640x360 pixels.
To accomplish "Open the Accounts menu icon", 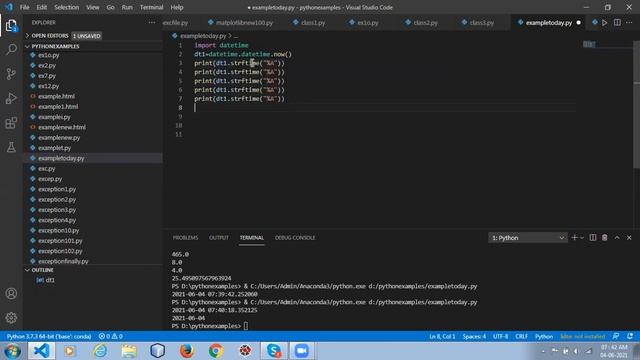I will pyautogui.click(x=11, y=293).
